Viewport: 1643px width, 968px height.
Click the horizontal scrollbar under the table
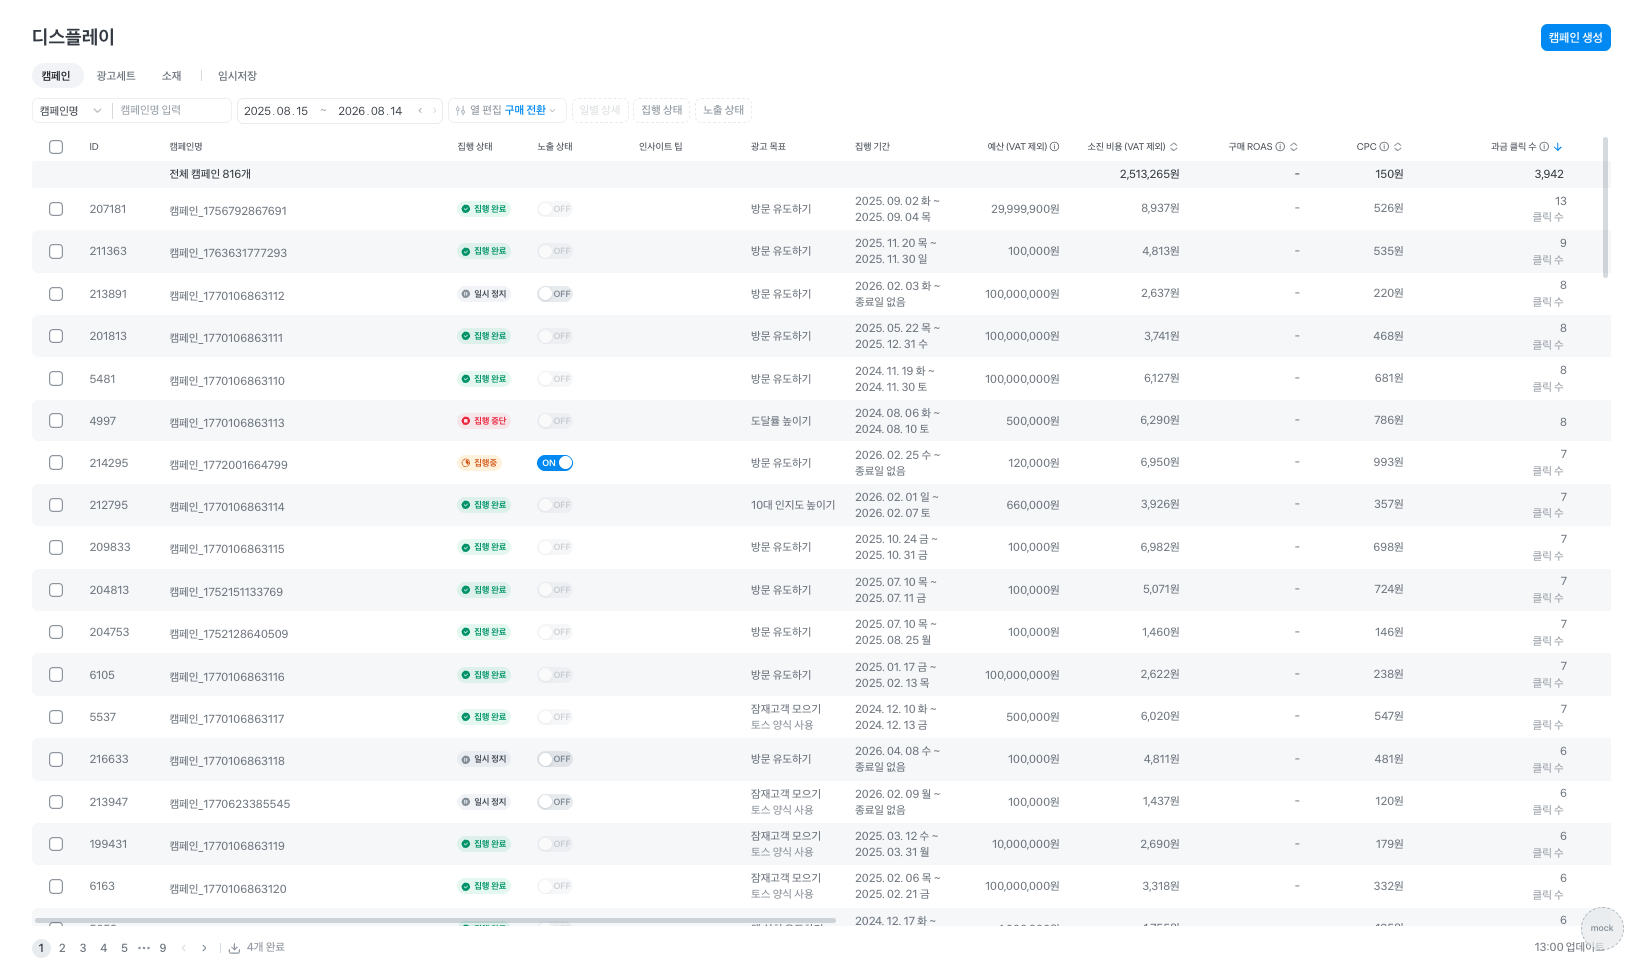(435, 920)
